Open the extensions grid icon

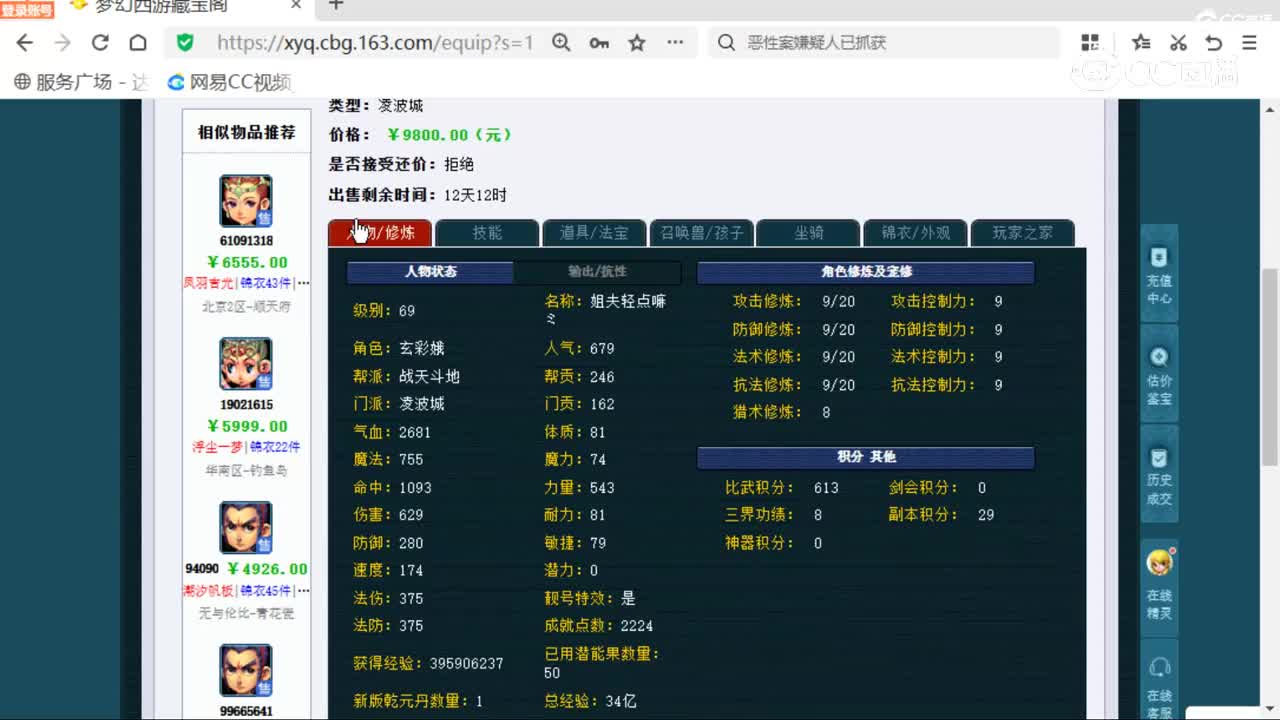[1090, 43]
